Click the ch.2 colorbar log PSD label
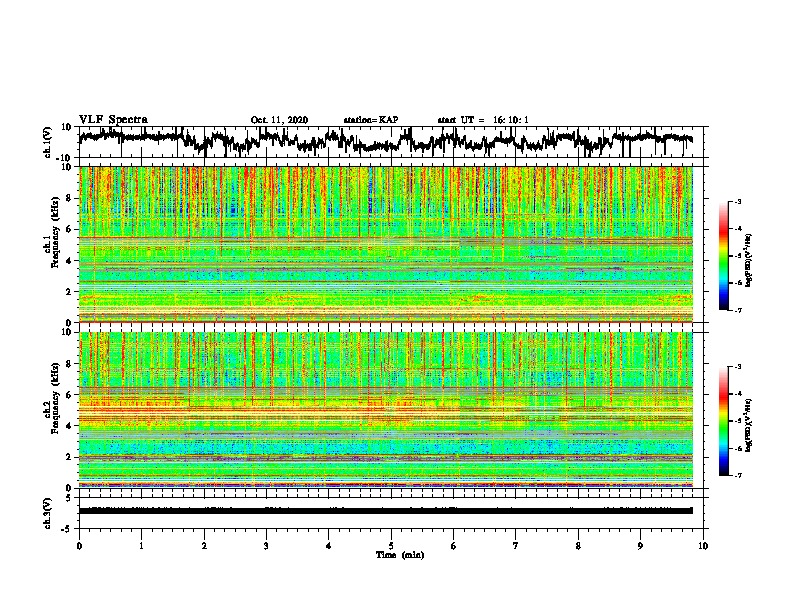The image size is (792, 612). pyautogui.click(x=749, y=425)
